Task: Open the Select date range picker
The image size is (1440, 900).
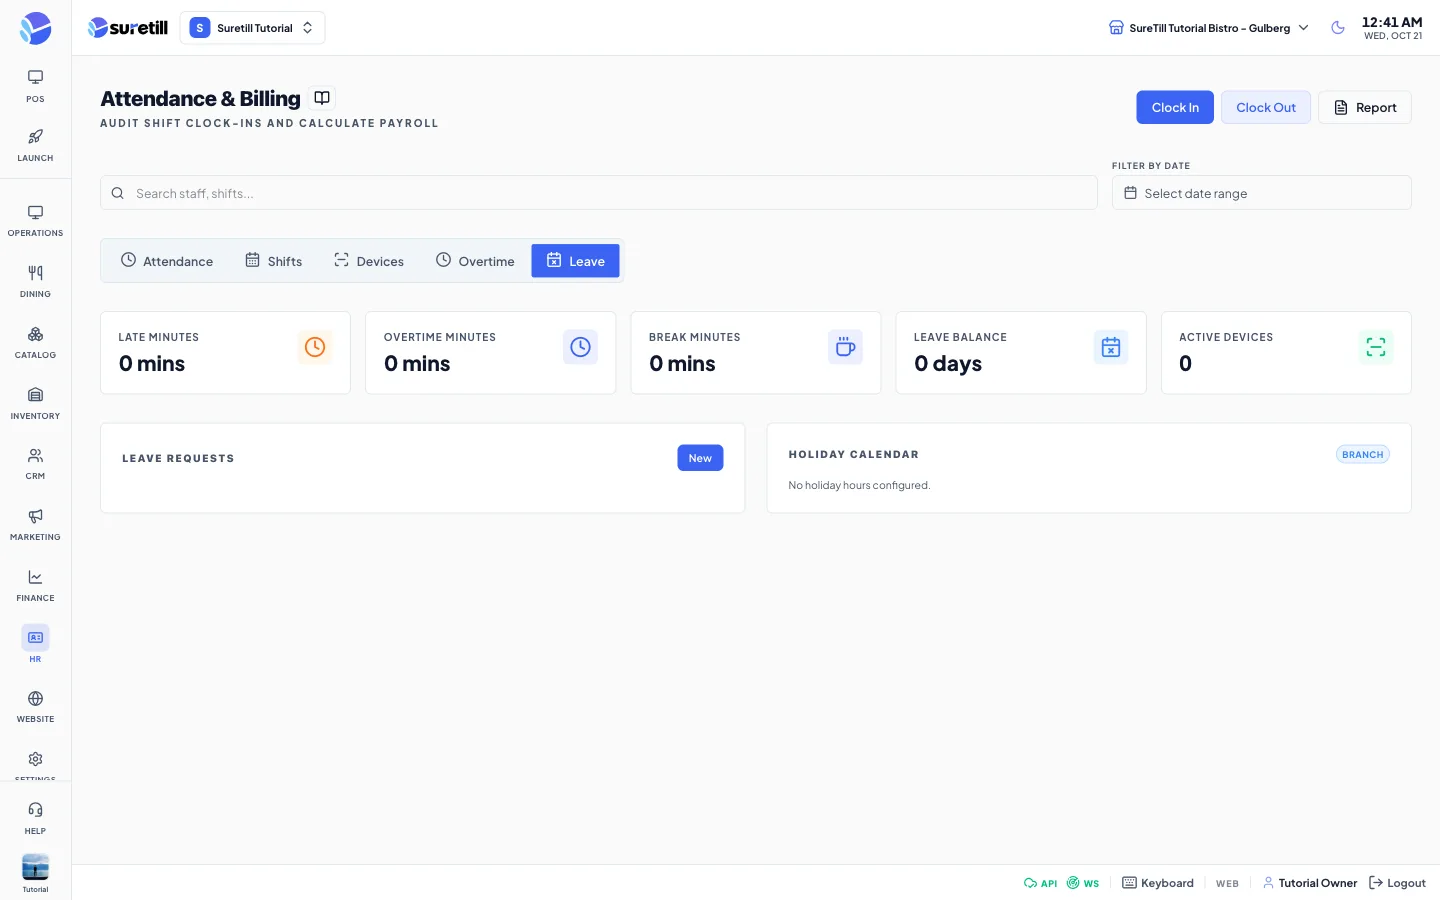Action: tap(1261, 193)
